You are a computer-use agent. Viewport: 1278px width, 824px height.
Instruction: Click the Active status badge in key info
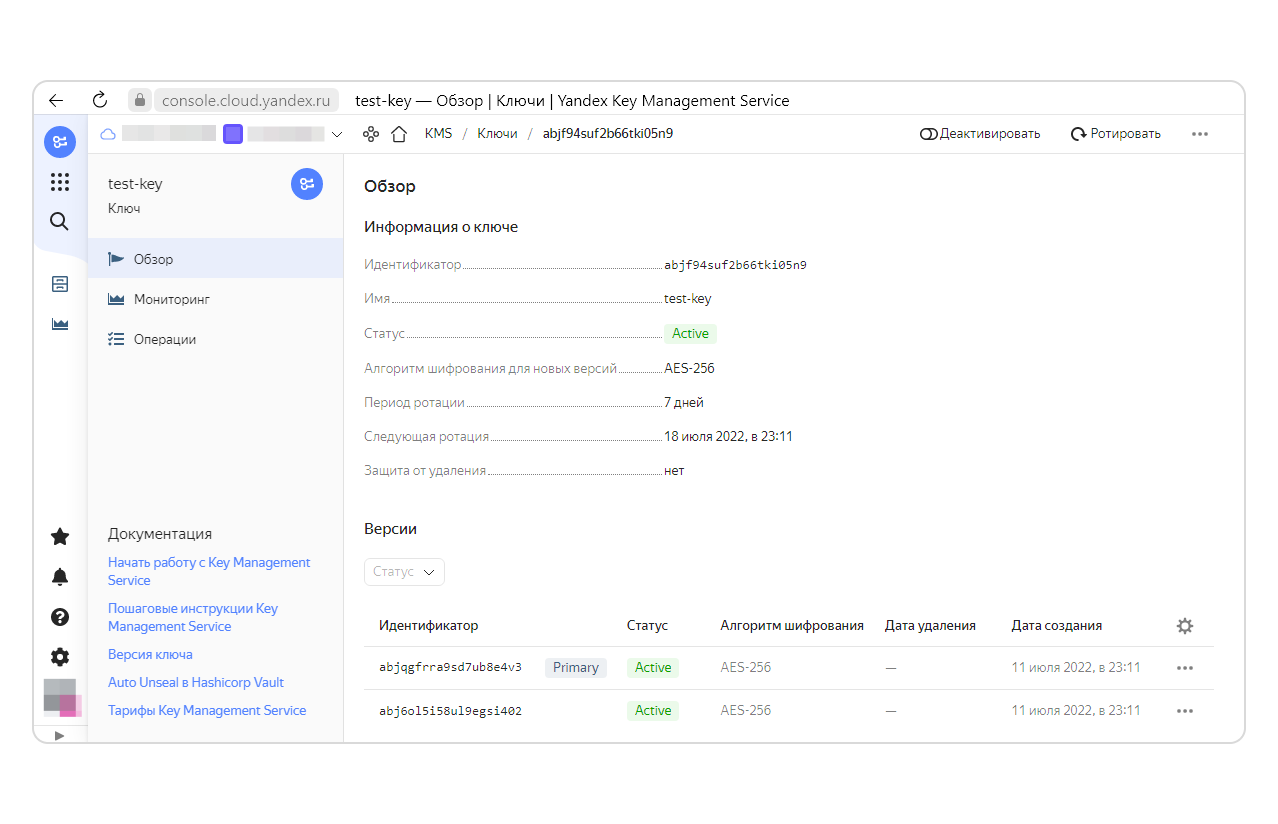point(690,333)
